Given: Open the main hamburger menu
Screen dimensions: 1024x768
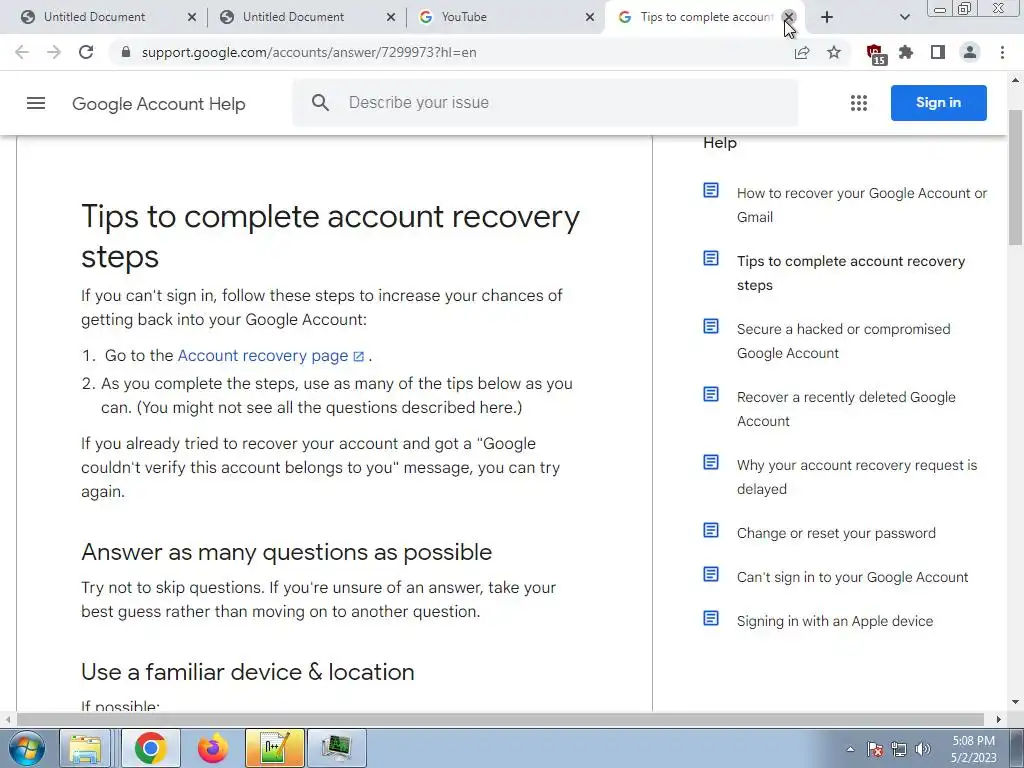Looking at the screenshot, I should 36,103.
